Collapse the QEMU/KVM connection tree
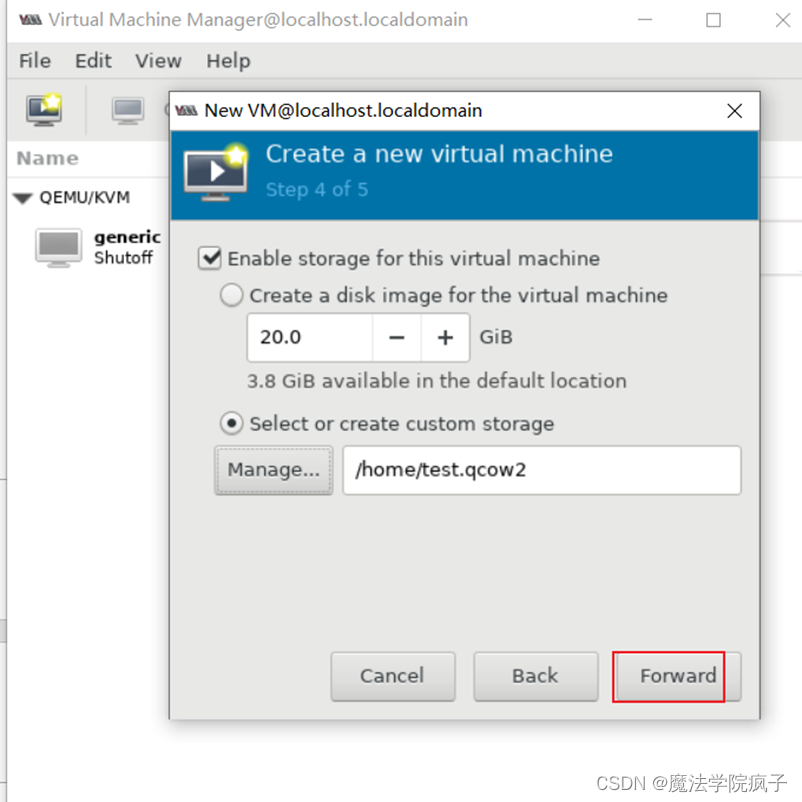Screen dimensions: 802x802 [23, 198]
